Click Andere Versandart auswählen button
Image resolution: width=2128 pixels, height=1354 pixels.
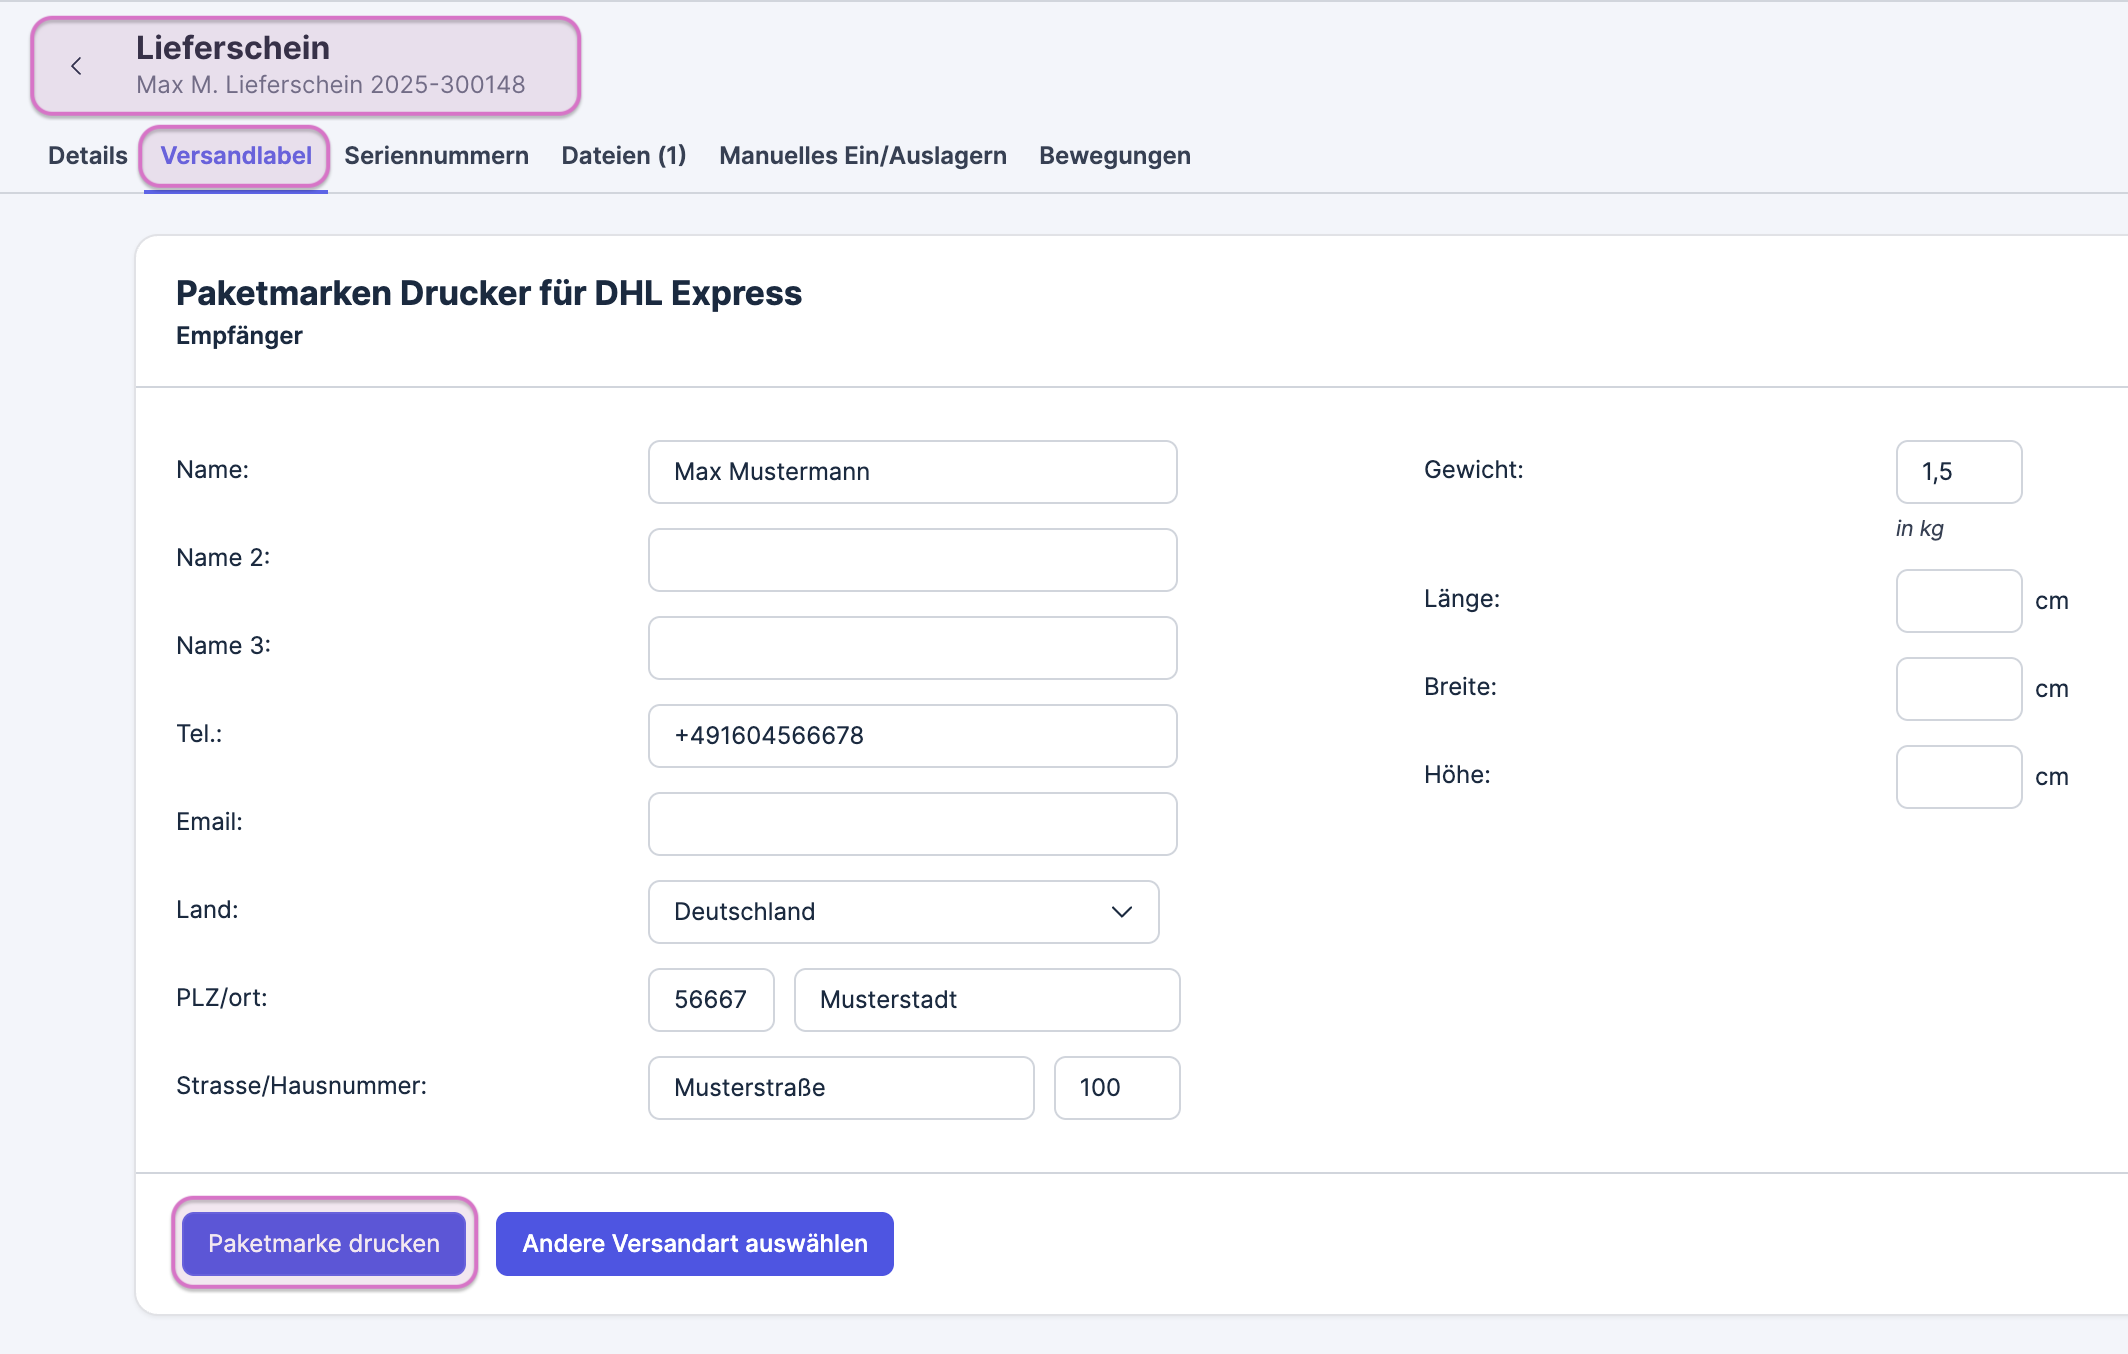(x=694, y=1243)
